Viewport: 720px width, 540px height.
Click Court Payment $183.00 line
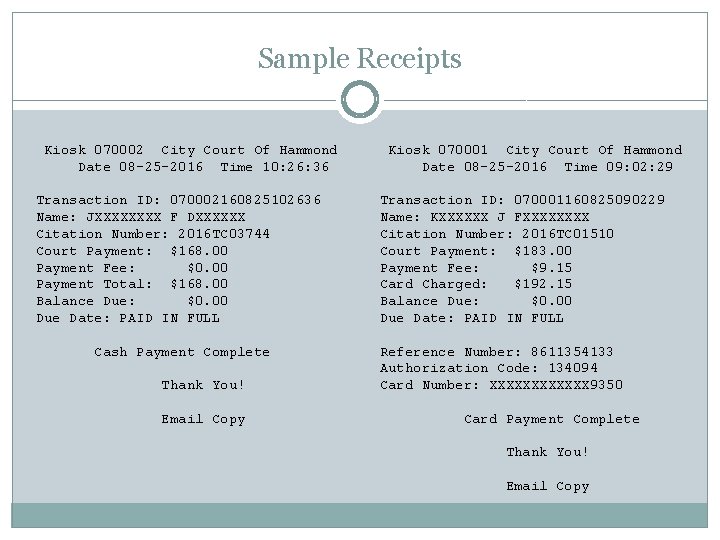click(476, 251)
